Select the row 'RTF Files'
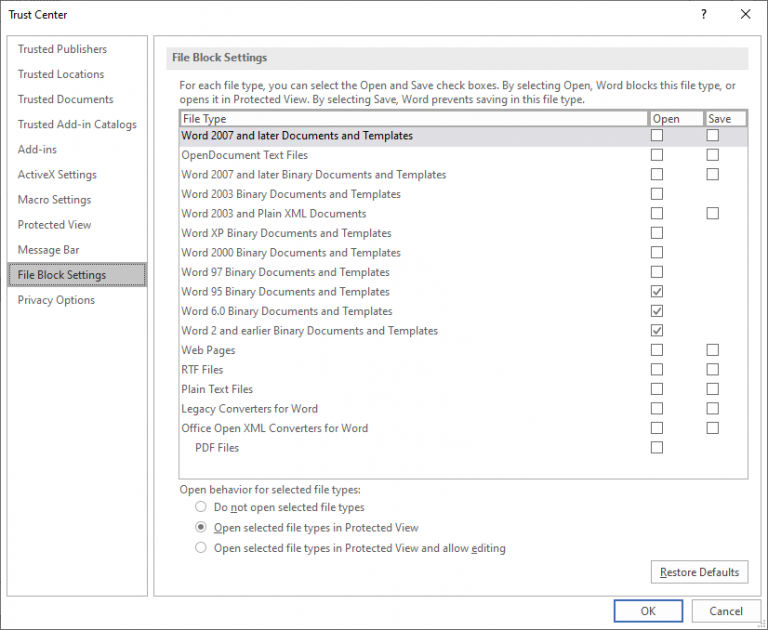Screen dimensions: 768x630 463,369
